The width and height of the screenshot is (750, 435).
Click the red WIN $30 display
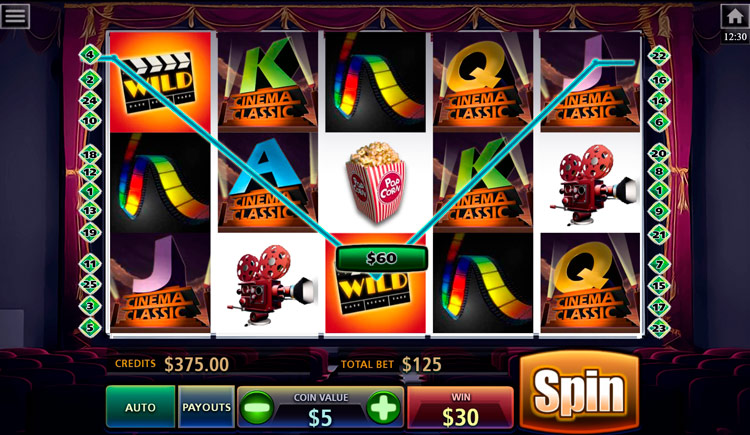point(460,408)
